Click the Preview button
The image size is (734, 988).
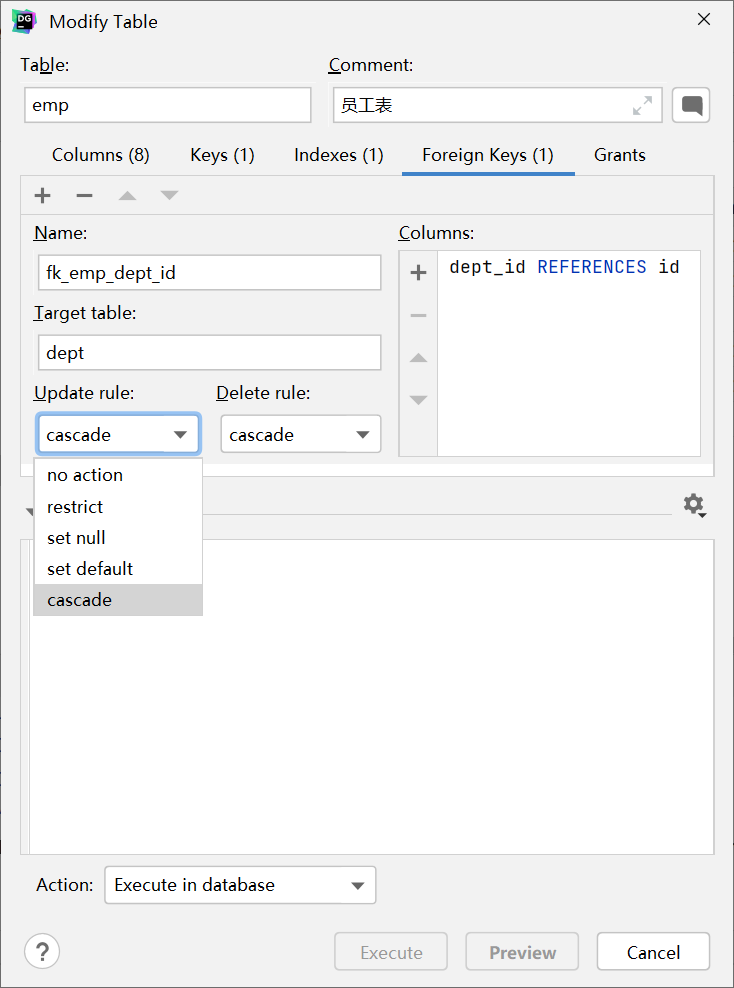click(522, 951)
